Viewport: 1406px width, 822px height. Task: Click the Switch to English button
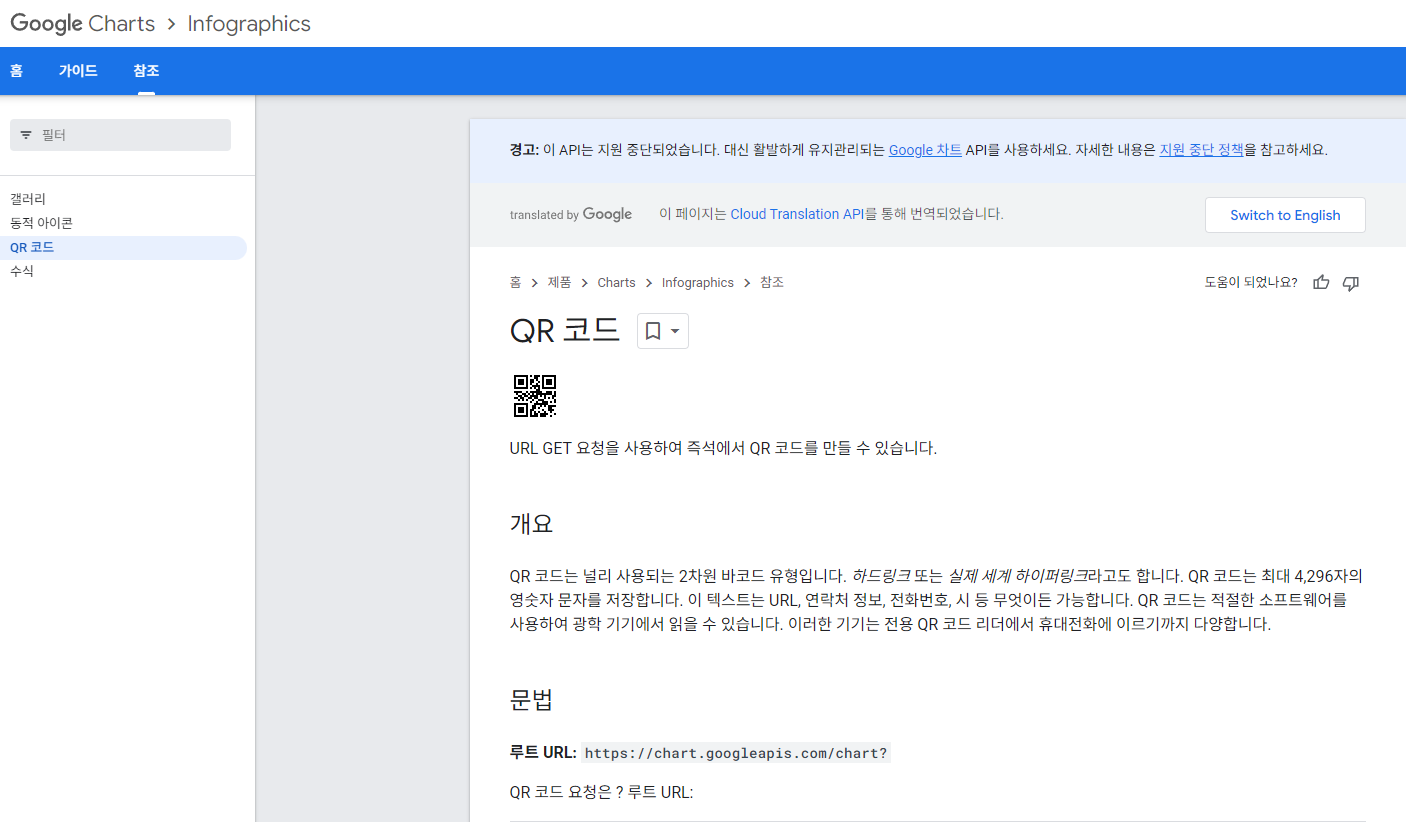[x=1285, y=214]
